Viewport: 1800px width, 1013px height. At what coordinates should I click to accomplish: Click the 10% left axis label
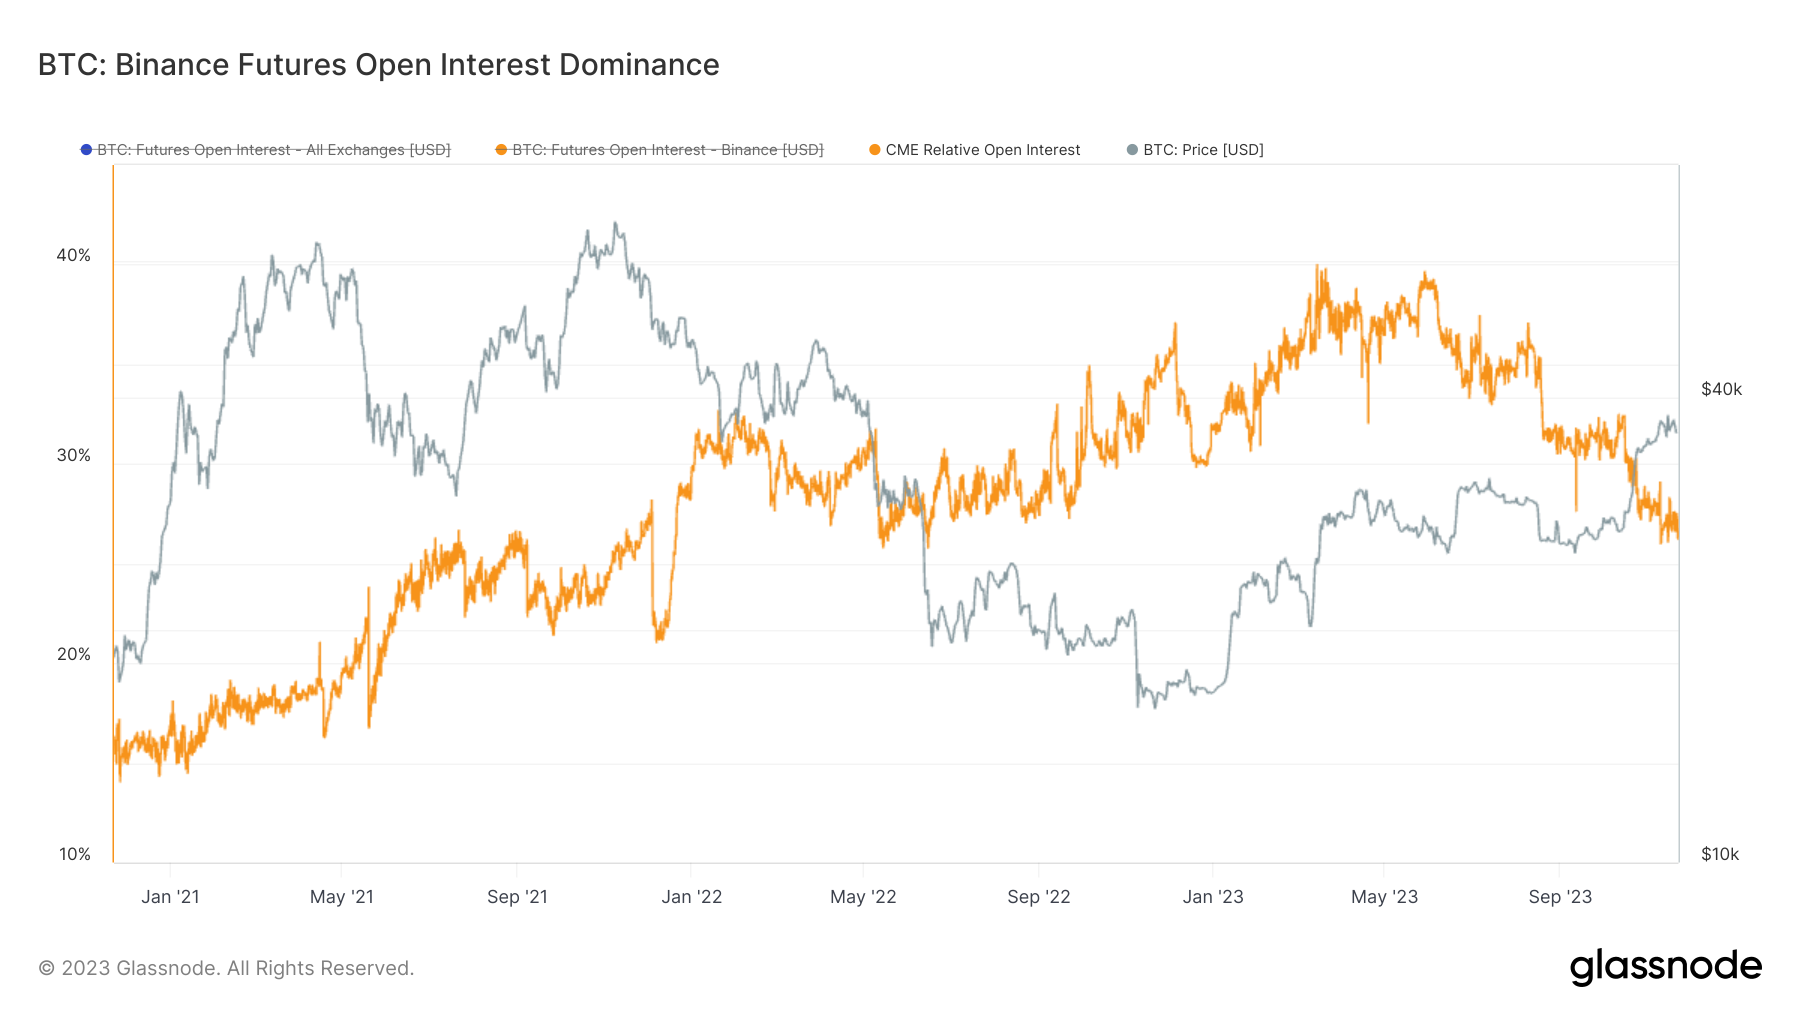coord(74,854)
